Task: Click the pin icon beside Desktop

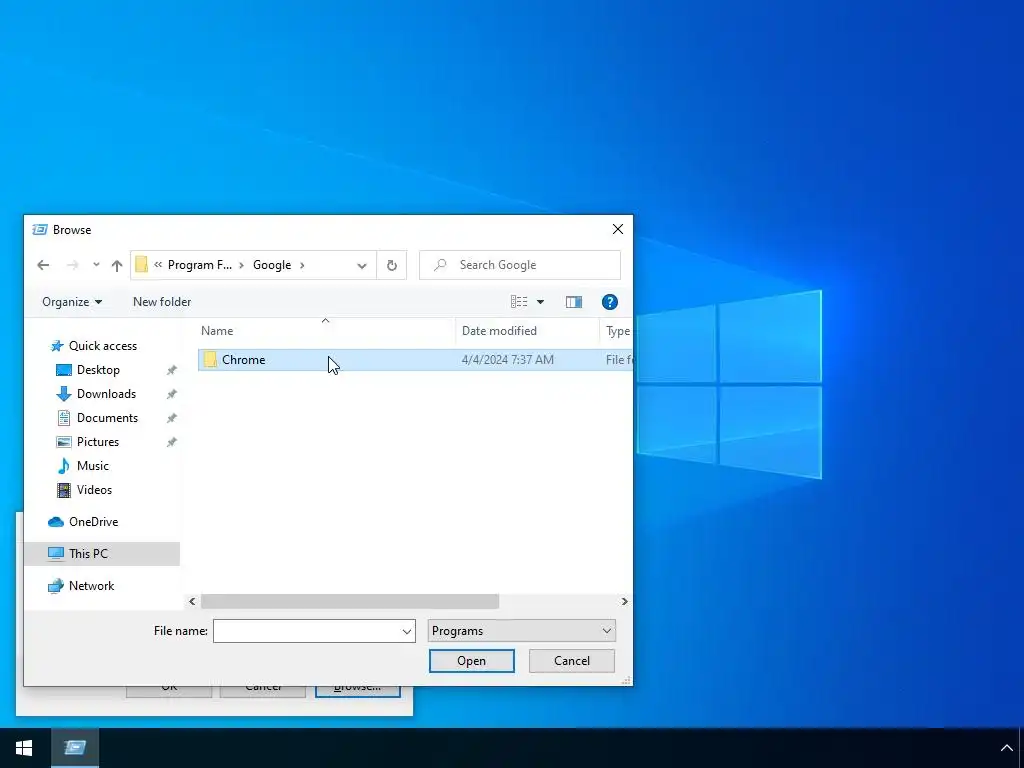Action: 171,370
